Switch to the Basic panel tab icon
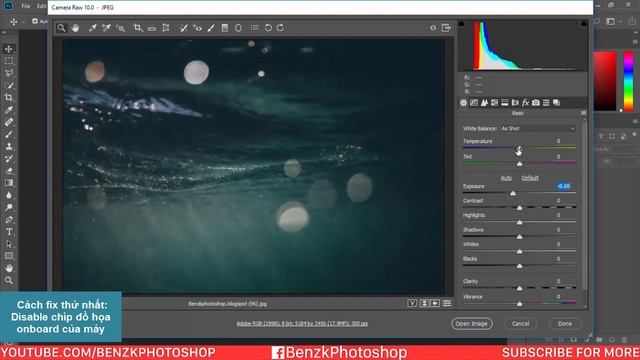640x360 pixels. 464,103
